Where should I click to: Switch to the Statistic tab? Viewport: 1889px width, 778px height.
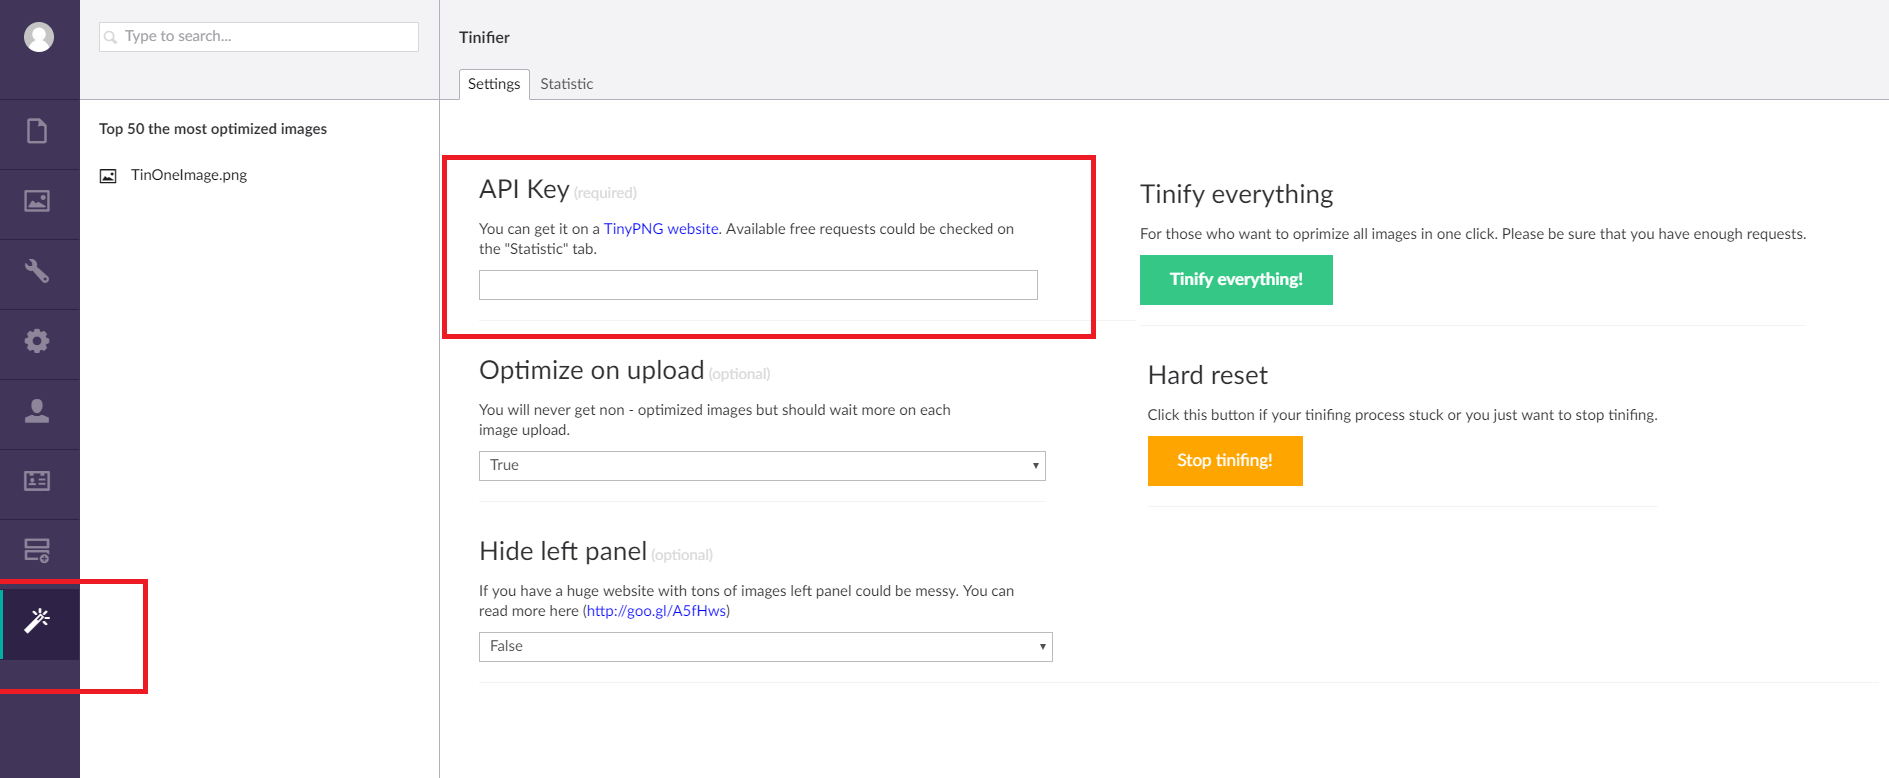pyautogui.click(x=566, y=84)
